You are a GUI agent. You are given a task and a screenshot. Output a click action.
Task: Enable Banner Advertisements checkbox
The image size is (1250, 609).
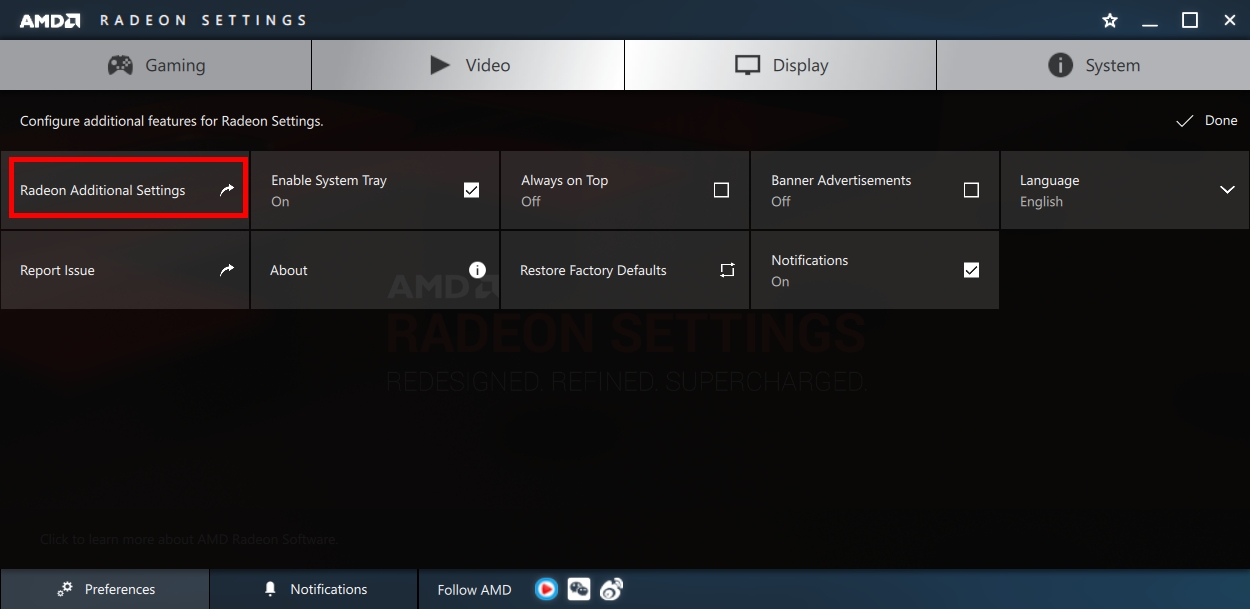[x=971, y=190]
